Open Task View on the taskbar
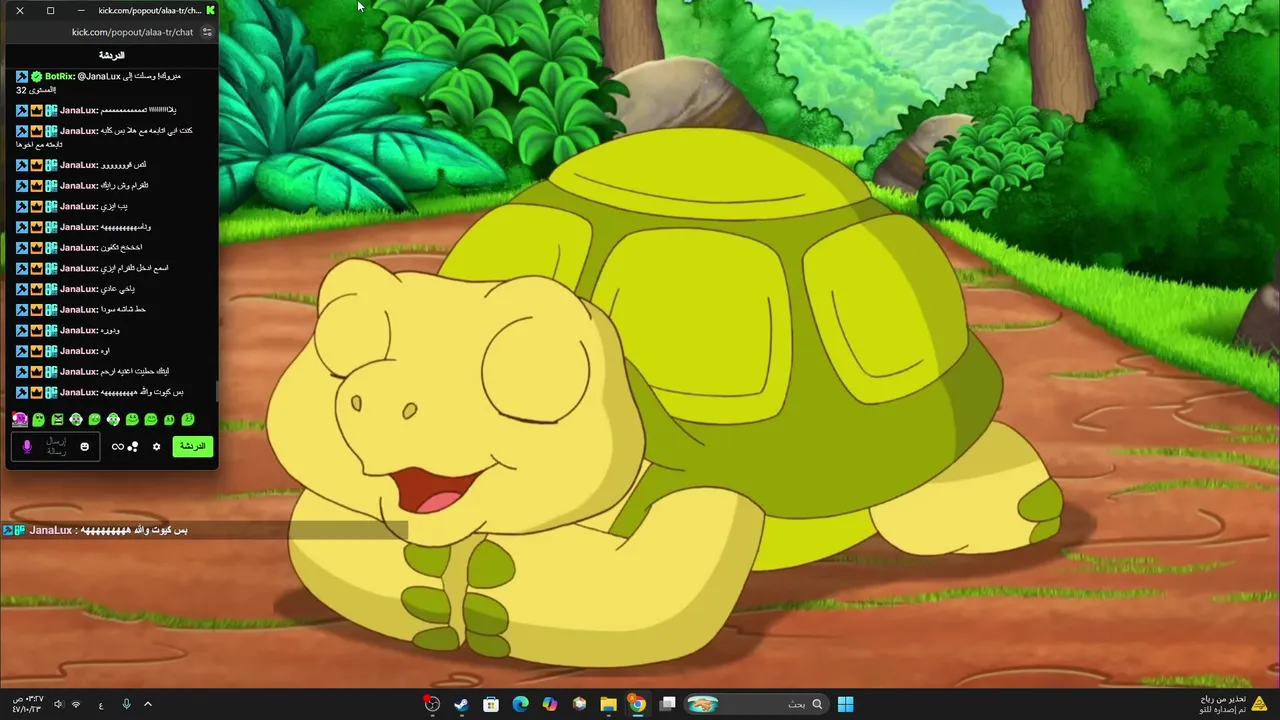The image size is (1280, 720). [x=667, y=704]
